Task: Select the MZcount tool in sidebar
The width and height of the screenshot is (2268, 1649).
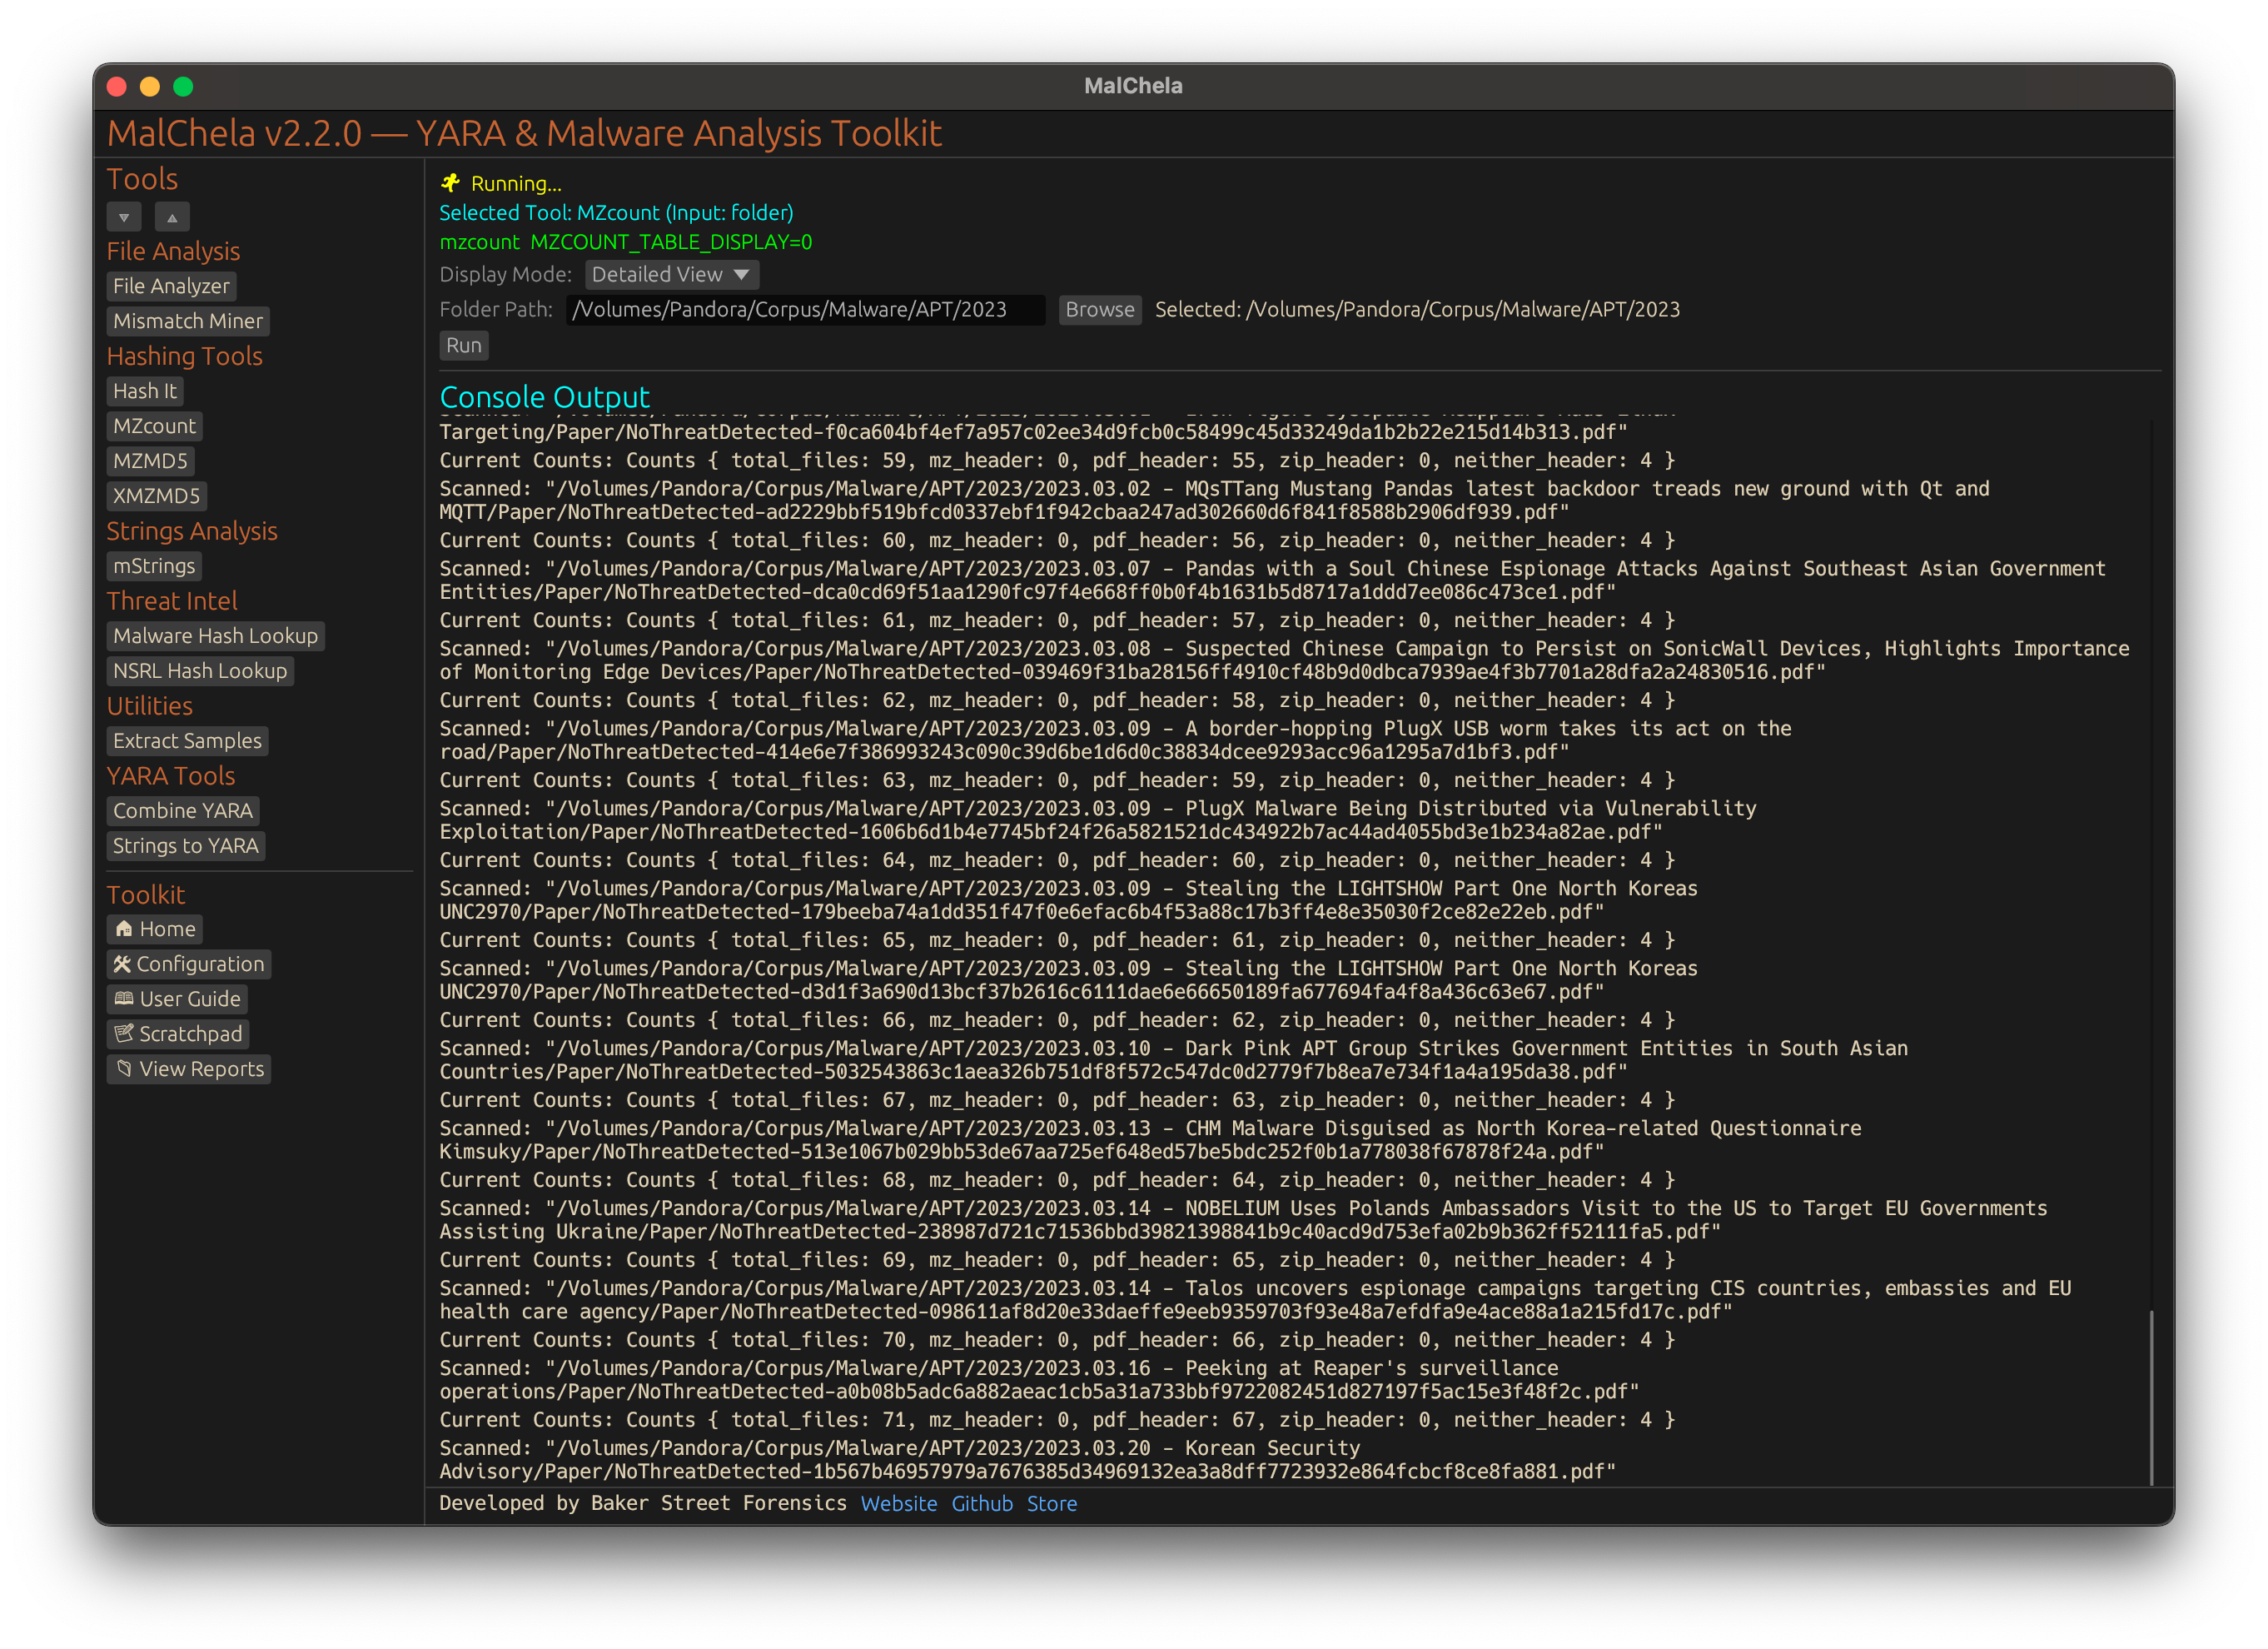Action: tap(154, 426)
